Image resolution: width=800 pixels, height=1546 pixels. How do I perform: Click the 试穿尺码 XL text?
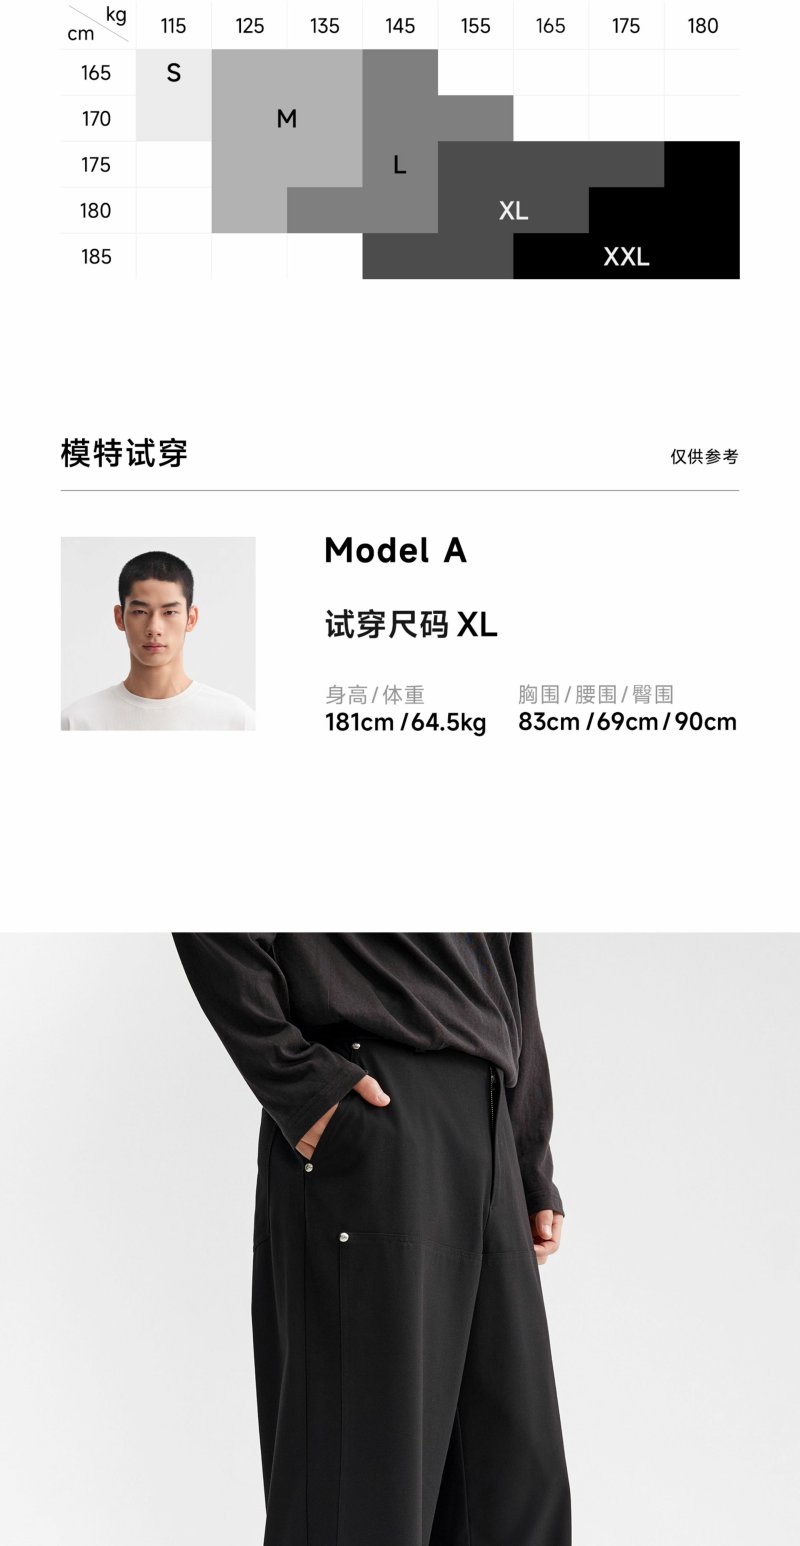[411, 625]
